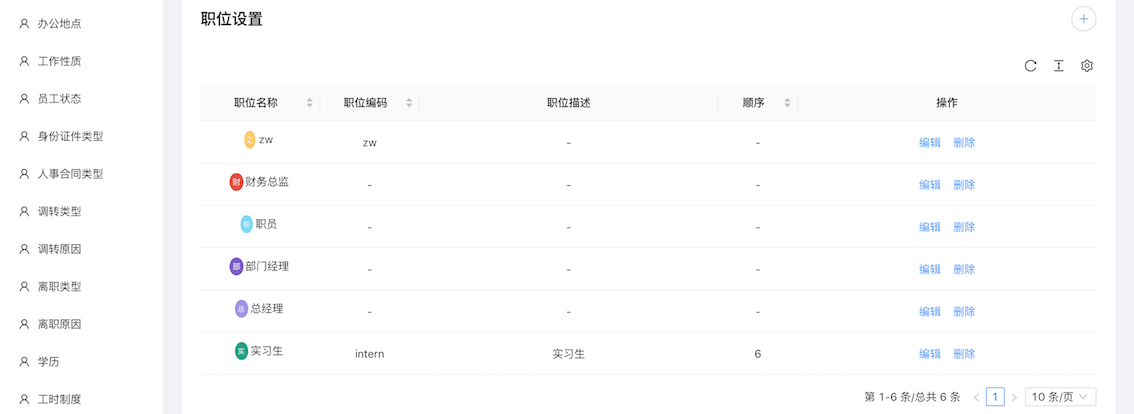
Task: Select 人事合同类型 sidebar item
Action: (x=70, y=174)
